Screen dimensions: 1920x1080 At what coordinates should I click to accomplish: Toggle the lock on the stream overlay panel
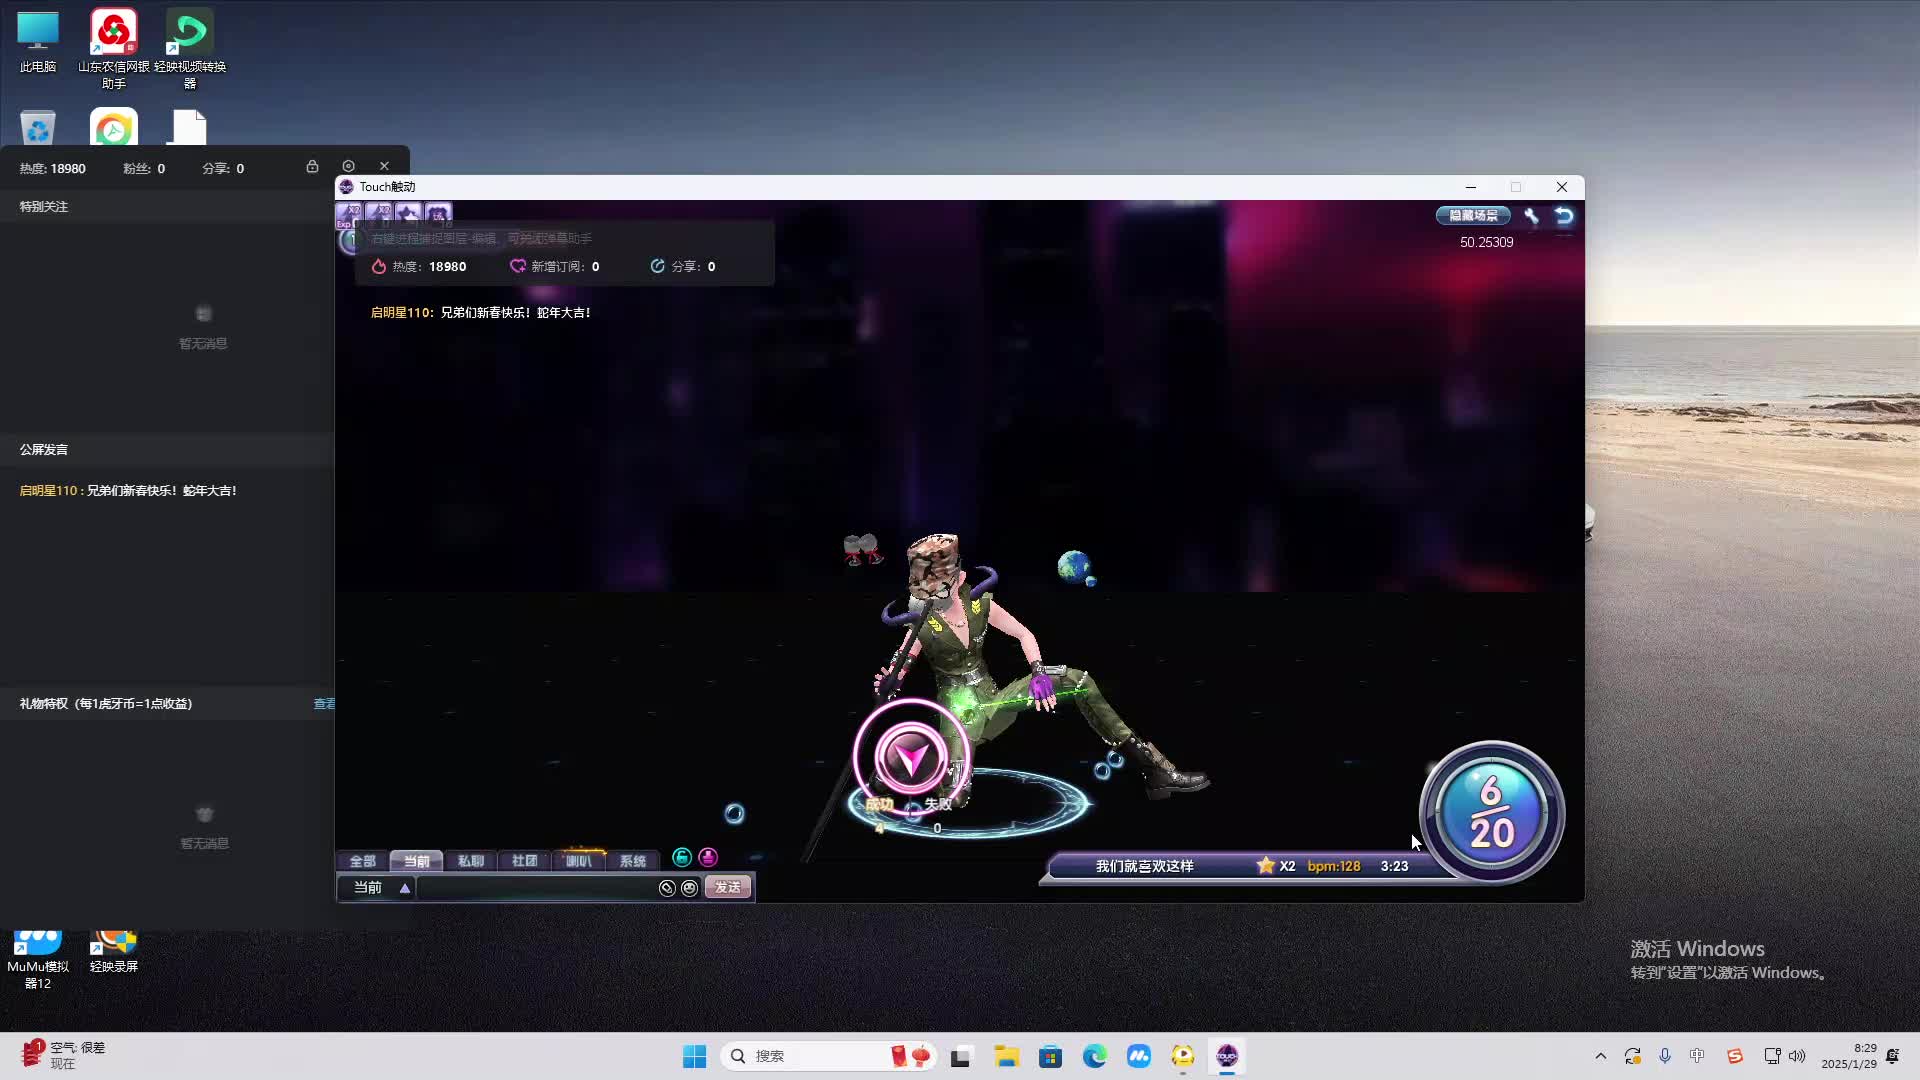312,166
